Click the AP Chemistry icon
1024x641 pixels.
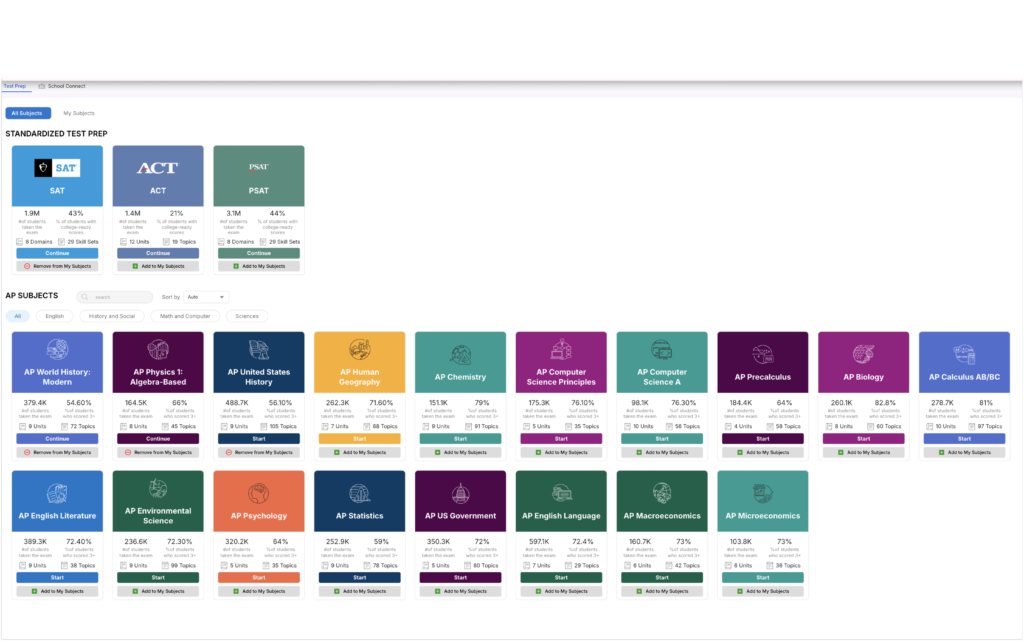click(460, 354)
